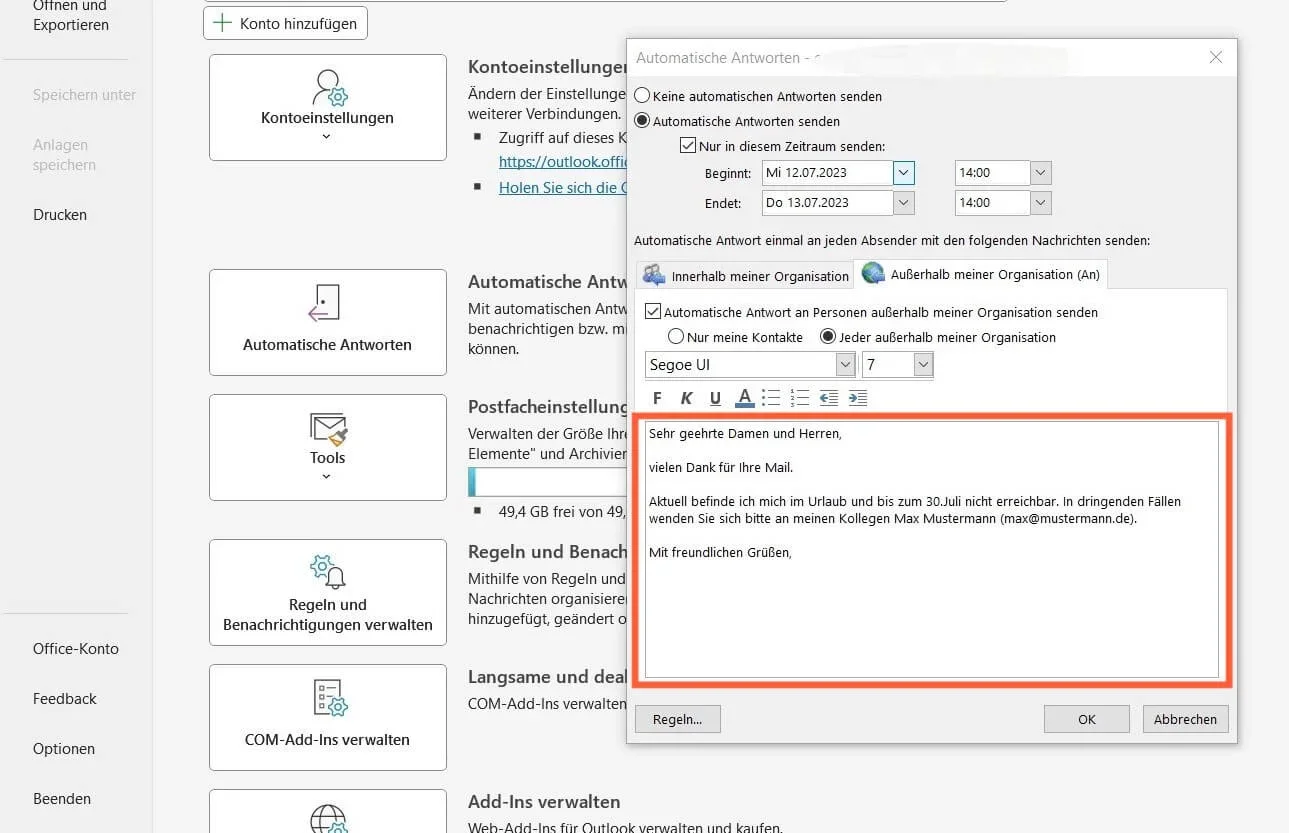Open the Segoe UI font dropdown
Viewport: 1289px width, 833px height.
845,365
